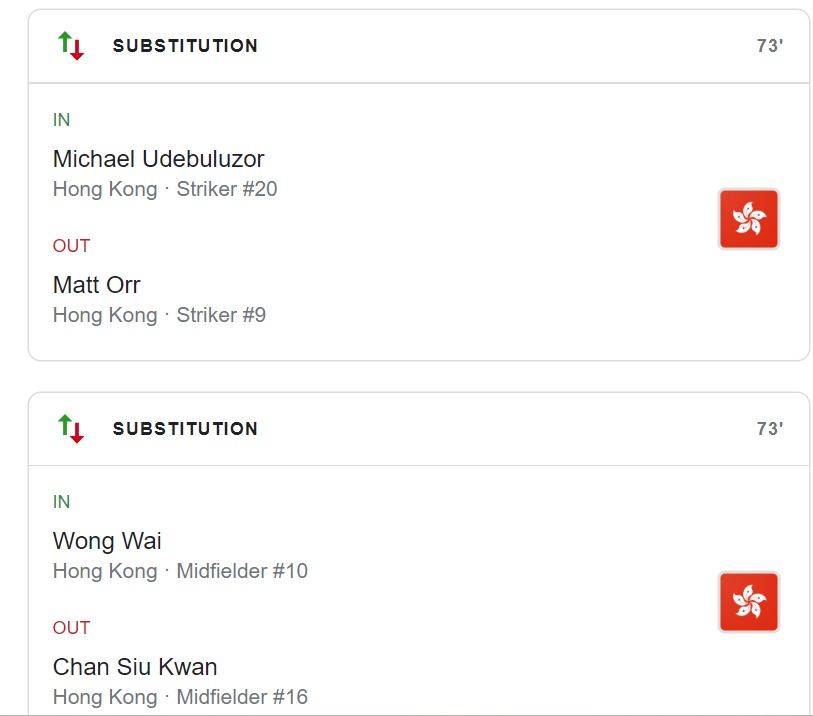The image size is (813, 716).
Task: Click the 73' timestamp on second card
Action: pos(769,429)
